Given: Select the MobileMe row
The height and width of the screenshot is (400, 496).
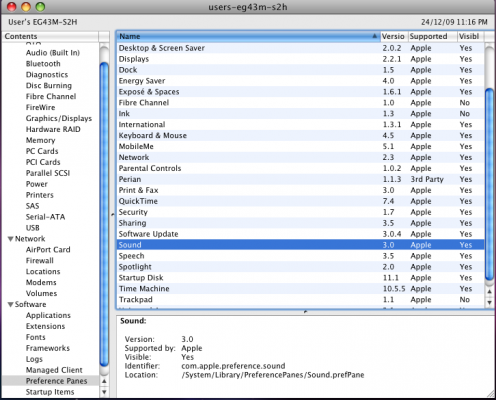Looking at the screenshot, I should 300,147.
